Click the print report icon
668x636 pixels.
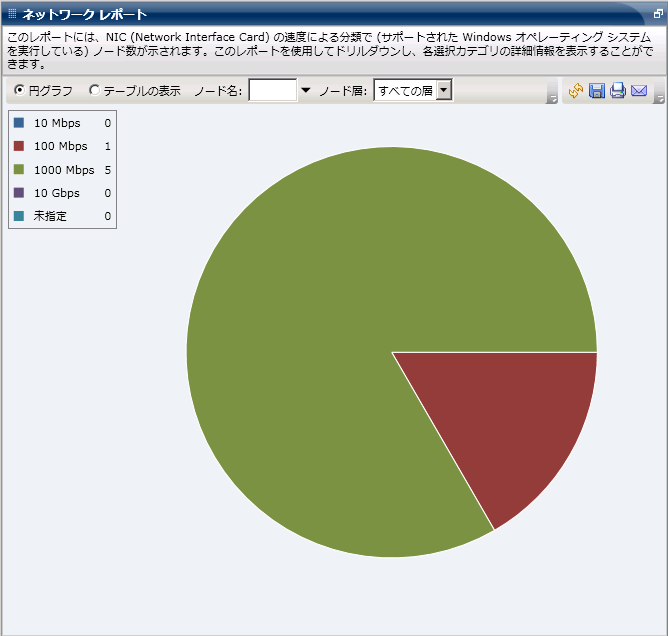coord(618,91)
